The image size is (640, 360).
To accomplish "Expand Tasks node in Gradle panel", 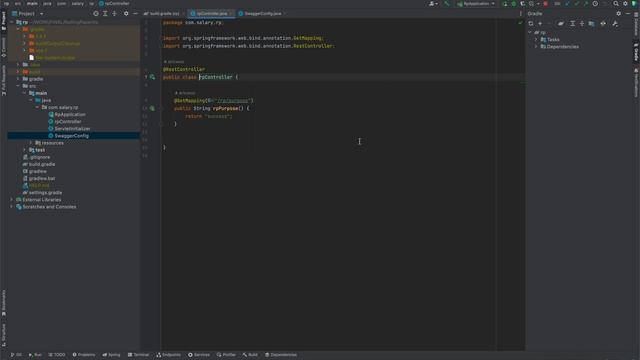I will (536, 40).
